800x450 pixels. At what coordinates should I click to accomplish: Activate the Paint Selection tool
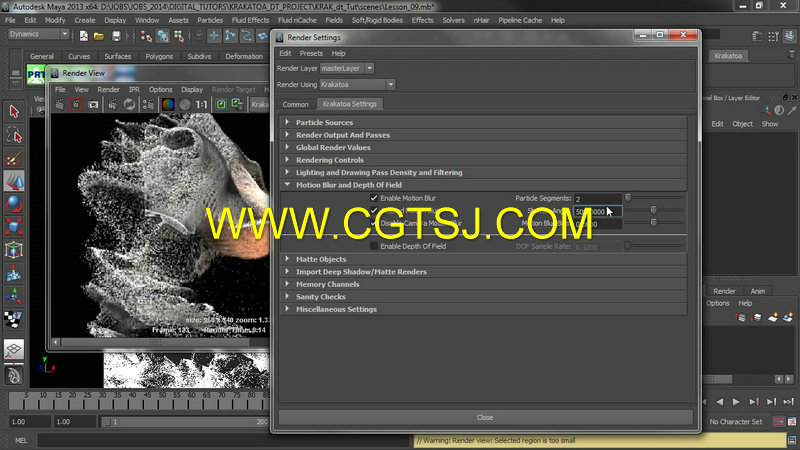click(x=14, y=158)
